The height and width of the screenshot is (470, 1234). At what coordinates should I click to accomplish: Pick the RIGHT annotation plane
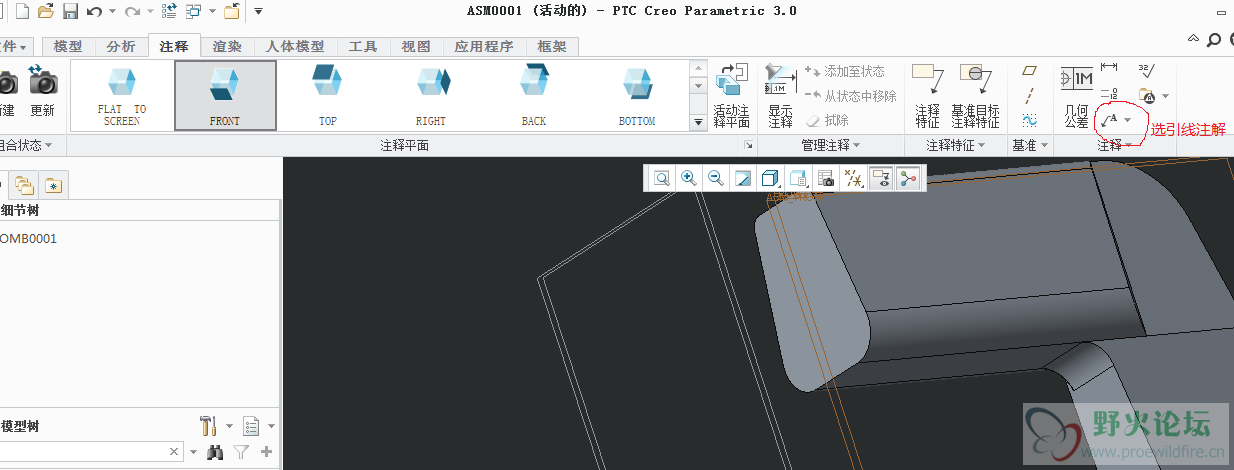click(431, 95)
